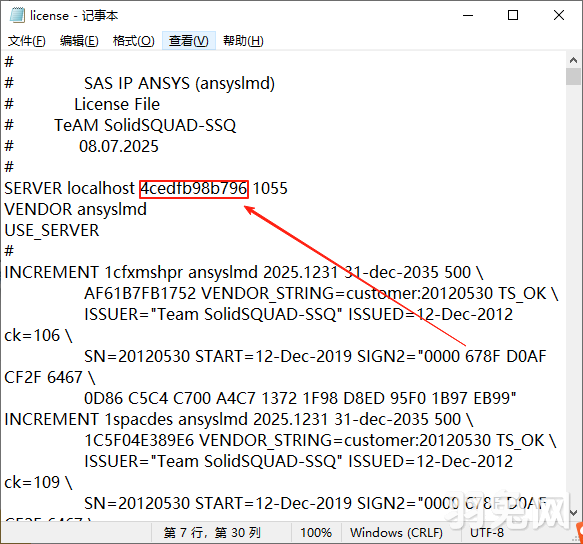Click the 100% zoom status
Screen dimensions: 583x544
316,533
